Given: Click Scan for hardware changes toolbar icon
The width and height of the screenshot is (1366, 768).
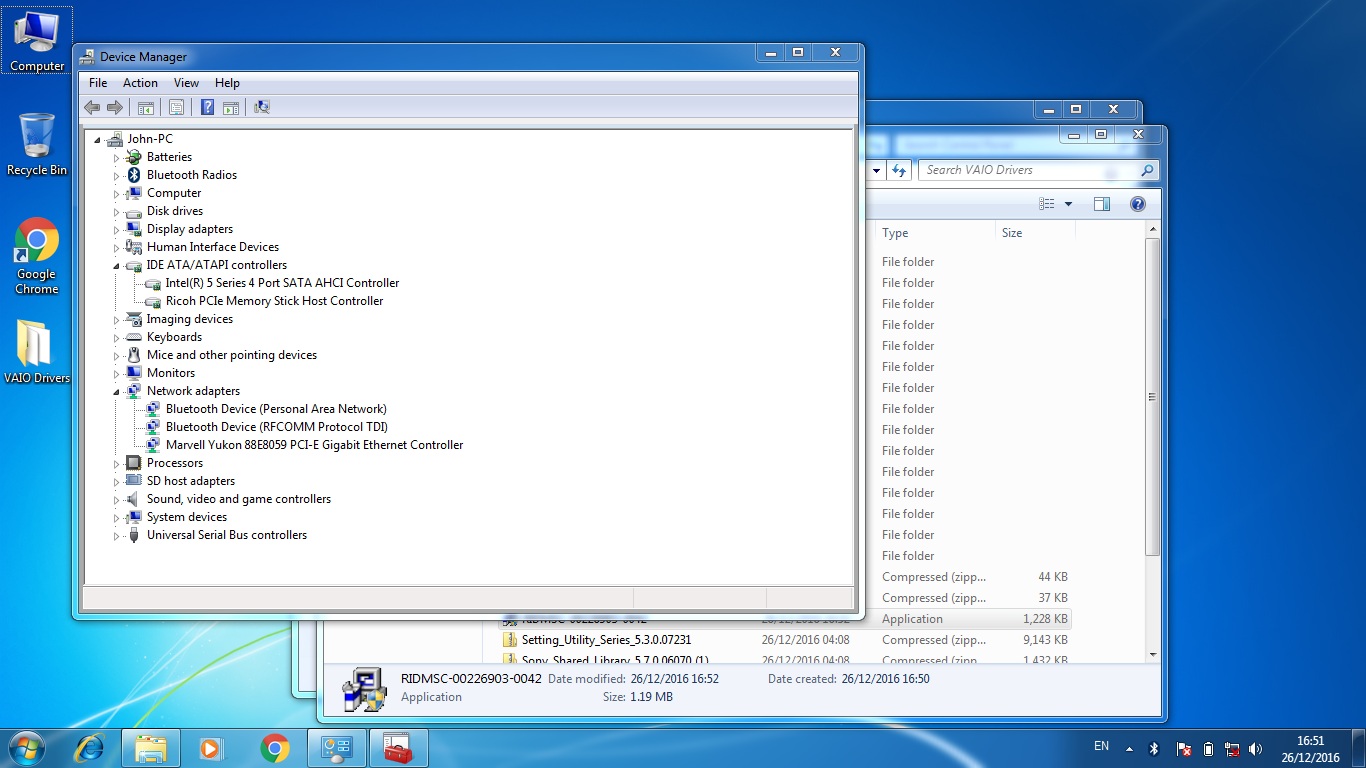Looking at the screenshot, I should (x=262, y=107).
